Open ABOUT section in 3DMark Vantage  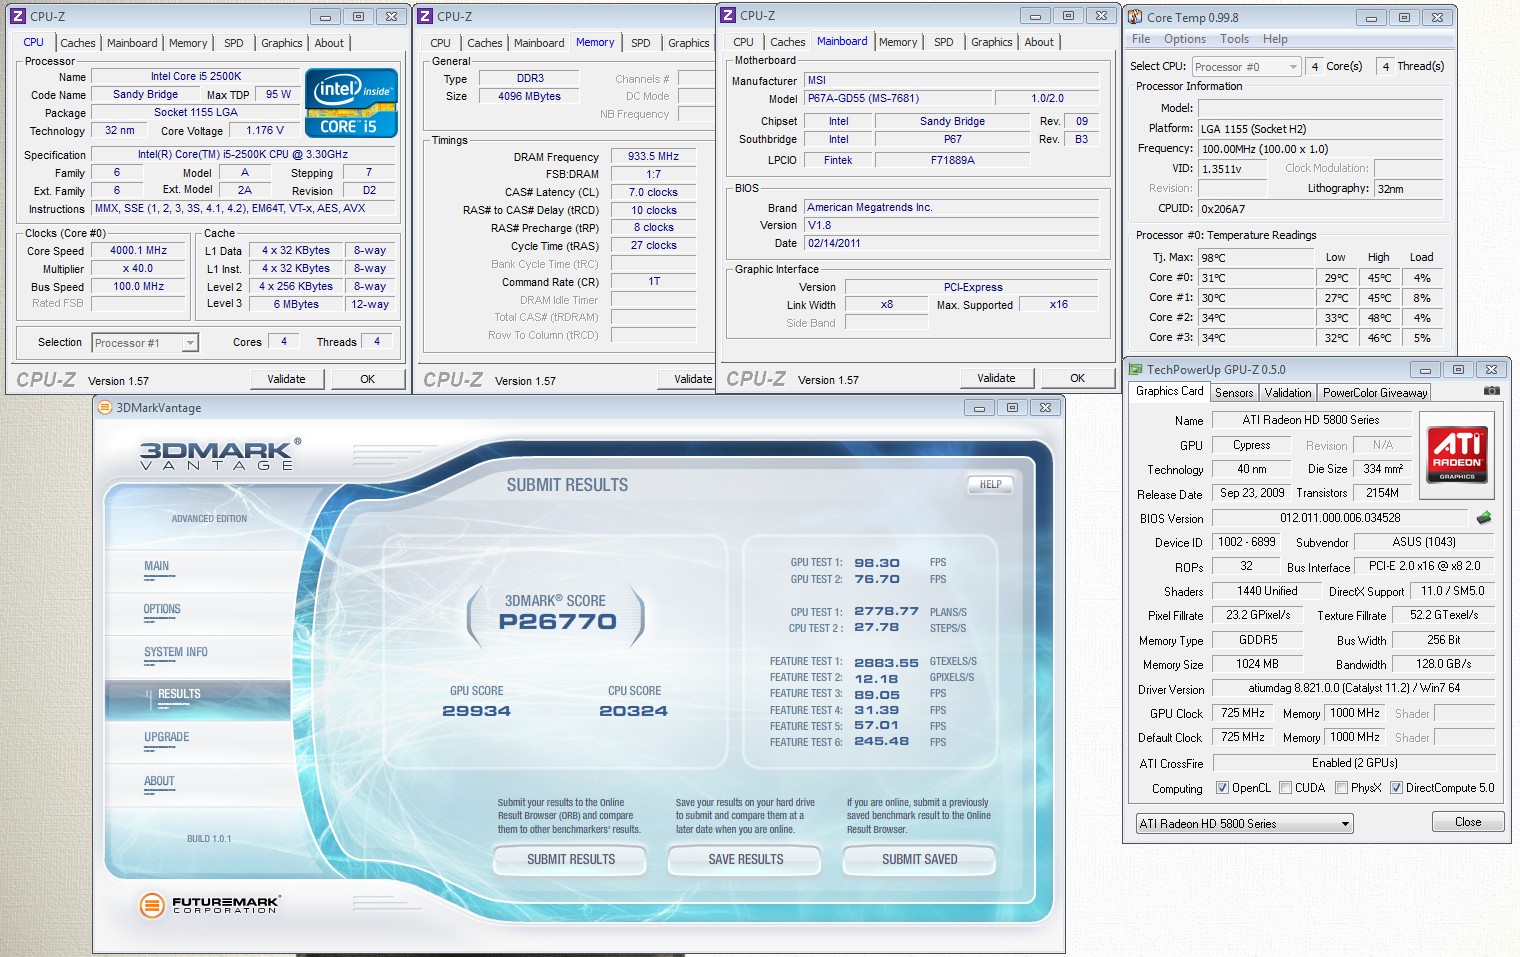tap(159, 781)
